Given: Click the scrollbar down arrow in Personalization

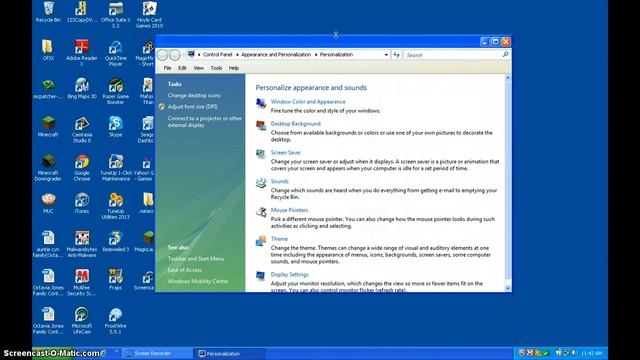Looking at the screenshot, I should pyautogui.click(x=508, y=288).
